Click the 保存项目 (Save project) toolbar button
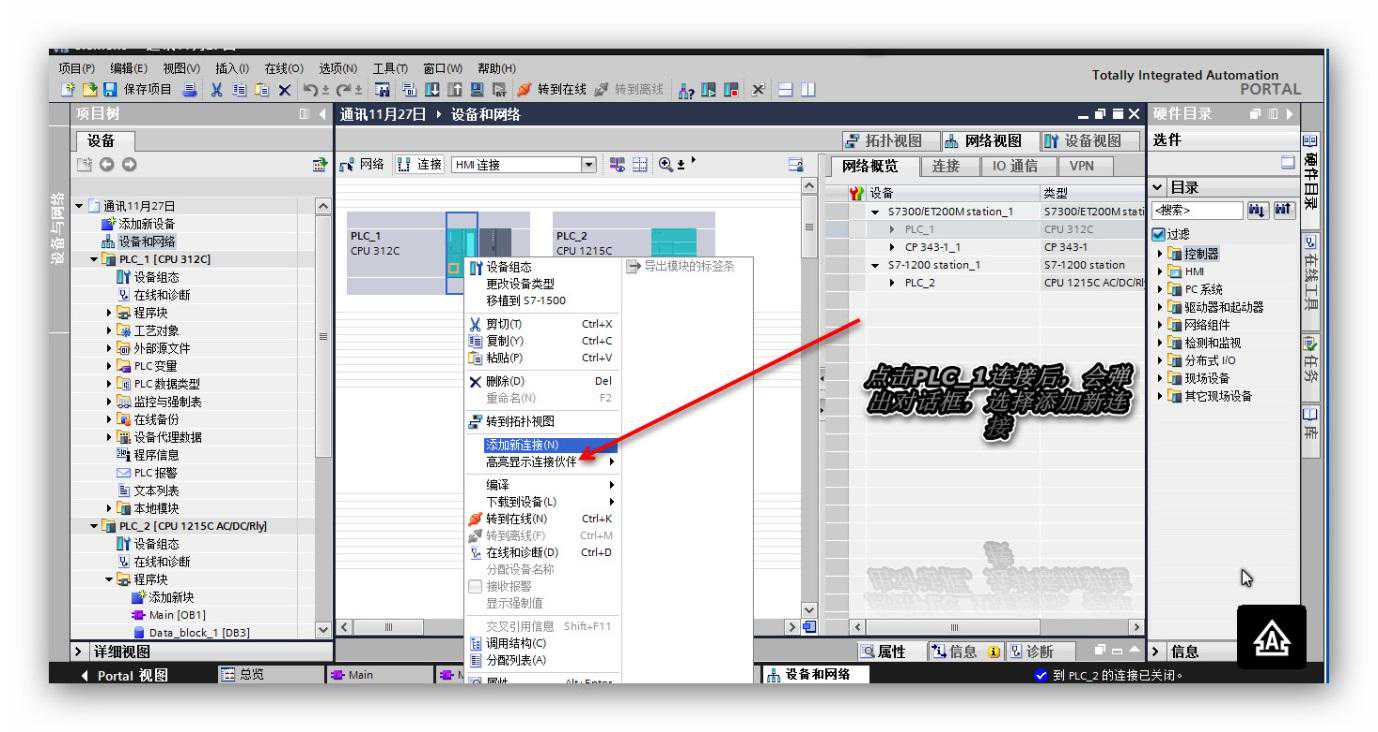 pyautogui.click(x=112, y=90)
